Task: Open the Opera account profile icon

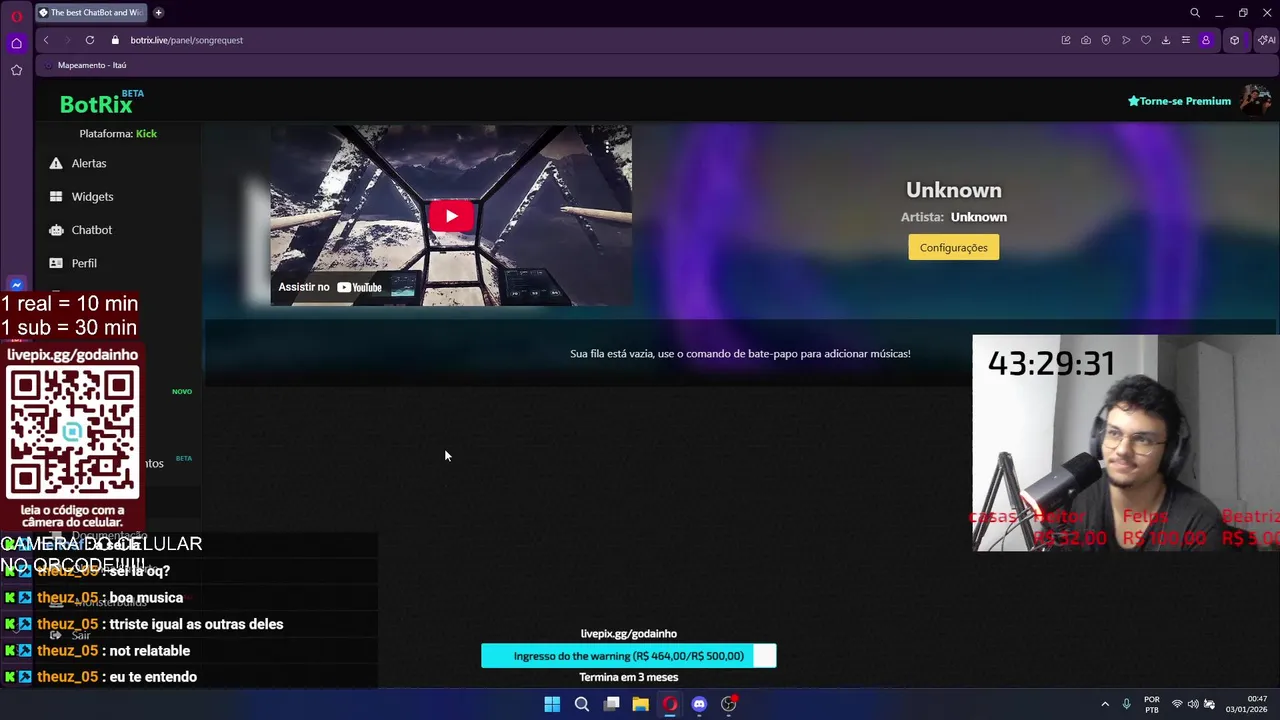Action: [1206, 40]
